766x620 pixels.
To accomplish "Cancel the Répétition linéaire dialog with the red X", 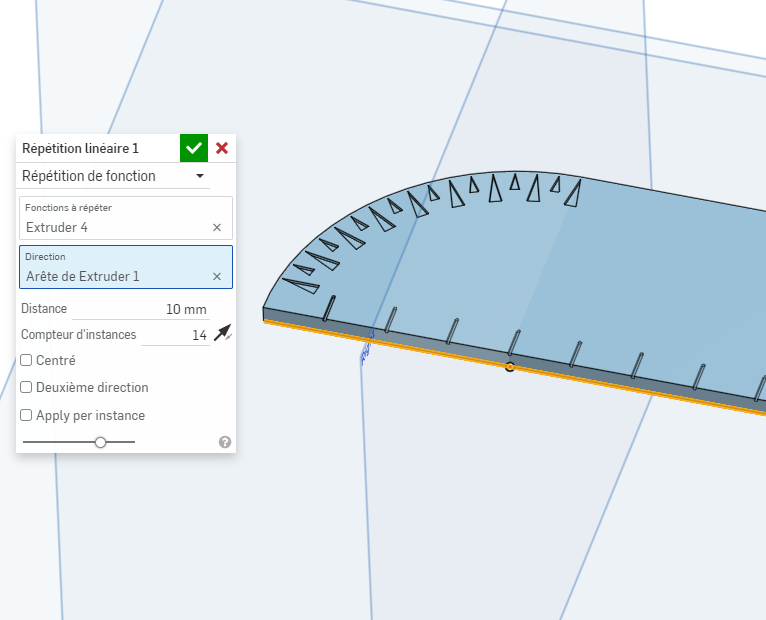I will pyautogui.click(x=222, y=148).
